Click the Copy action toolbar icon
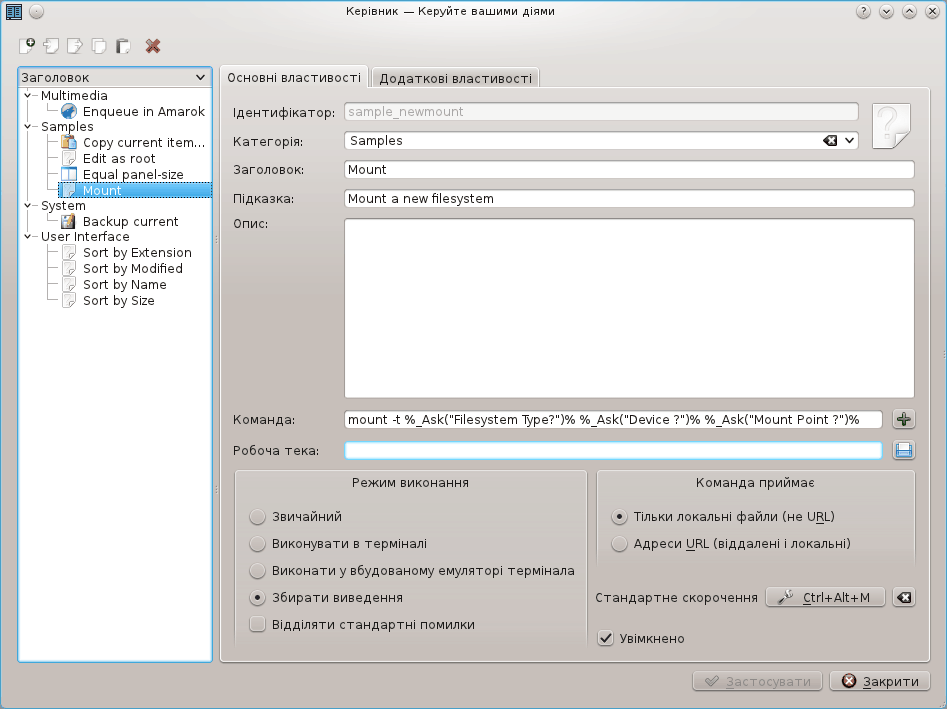Viewport: 947px width, 709px height. 99,45
